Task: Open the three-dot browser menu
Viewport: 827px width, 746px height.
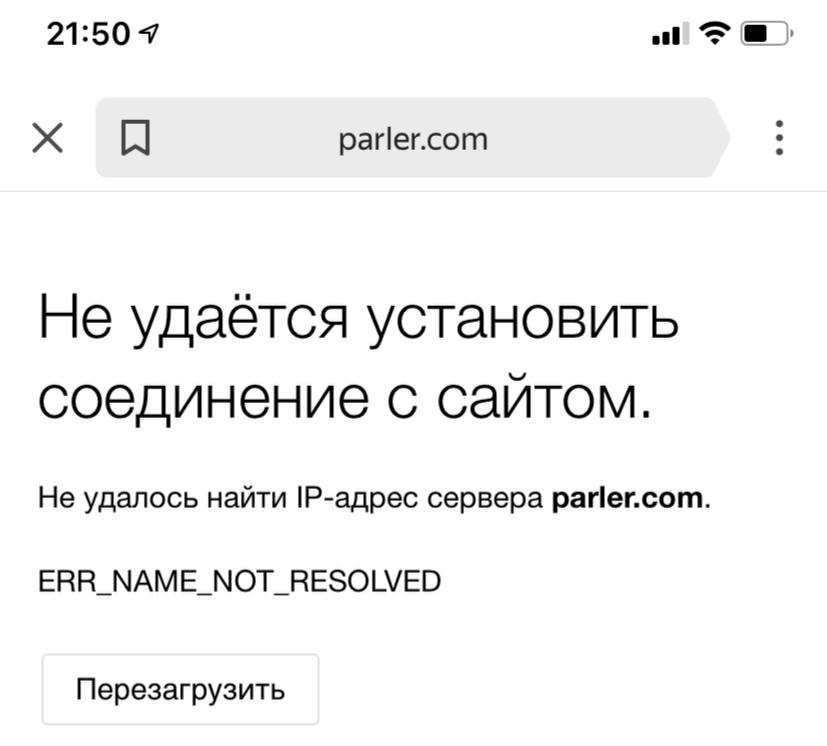Action: (x=779, y=138)
